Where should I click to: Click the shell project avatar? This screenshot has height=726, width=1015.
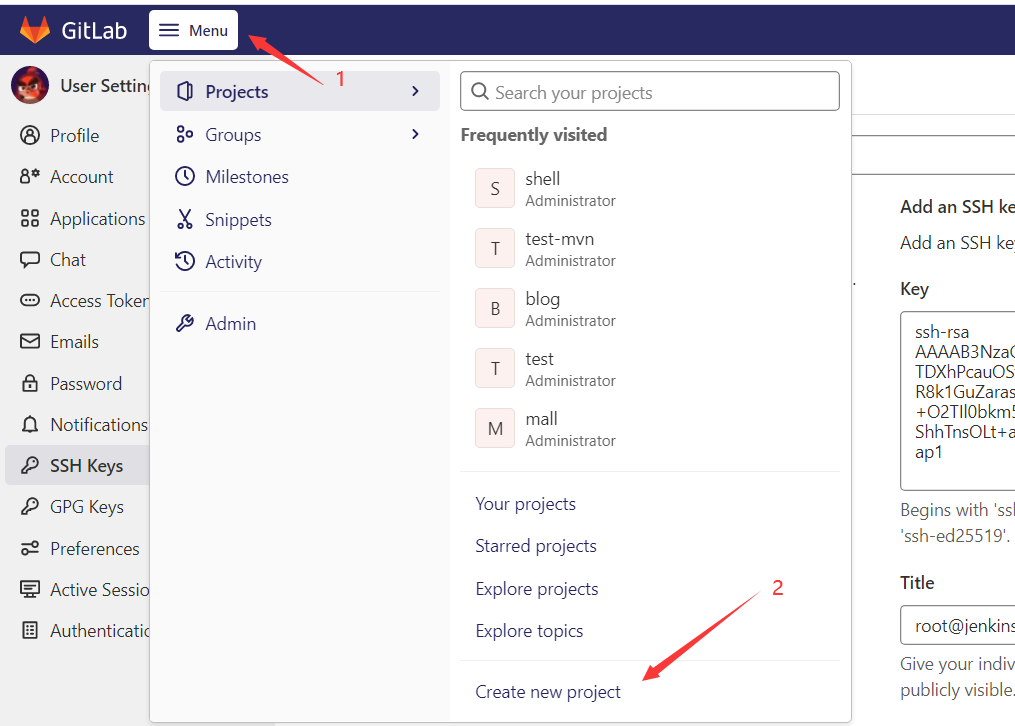click(x=495, y=188)
